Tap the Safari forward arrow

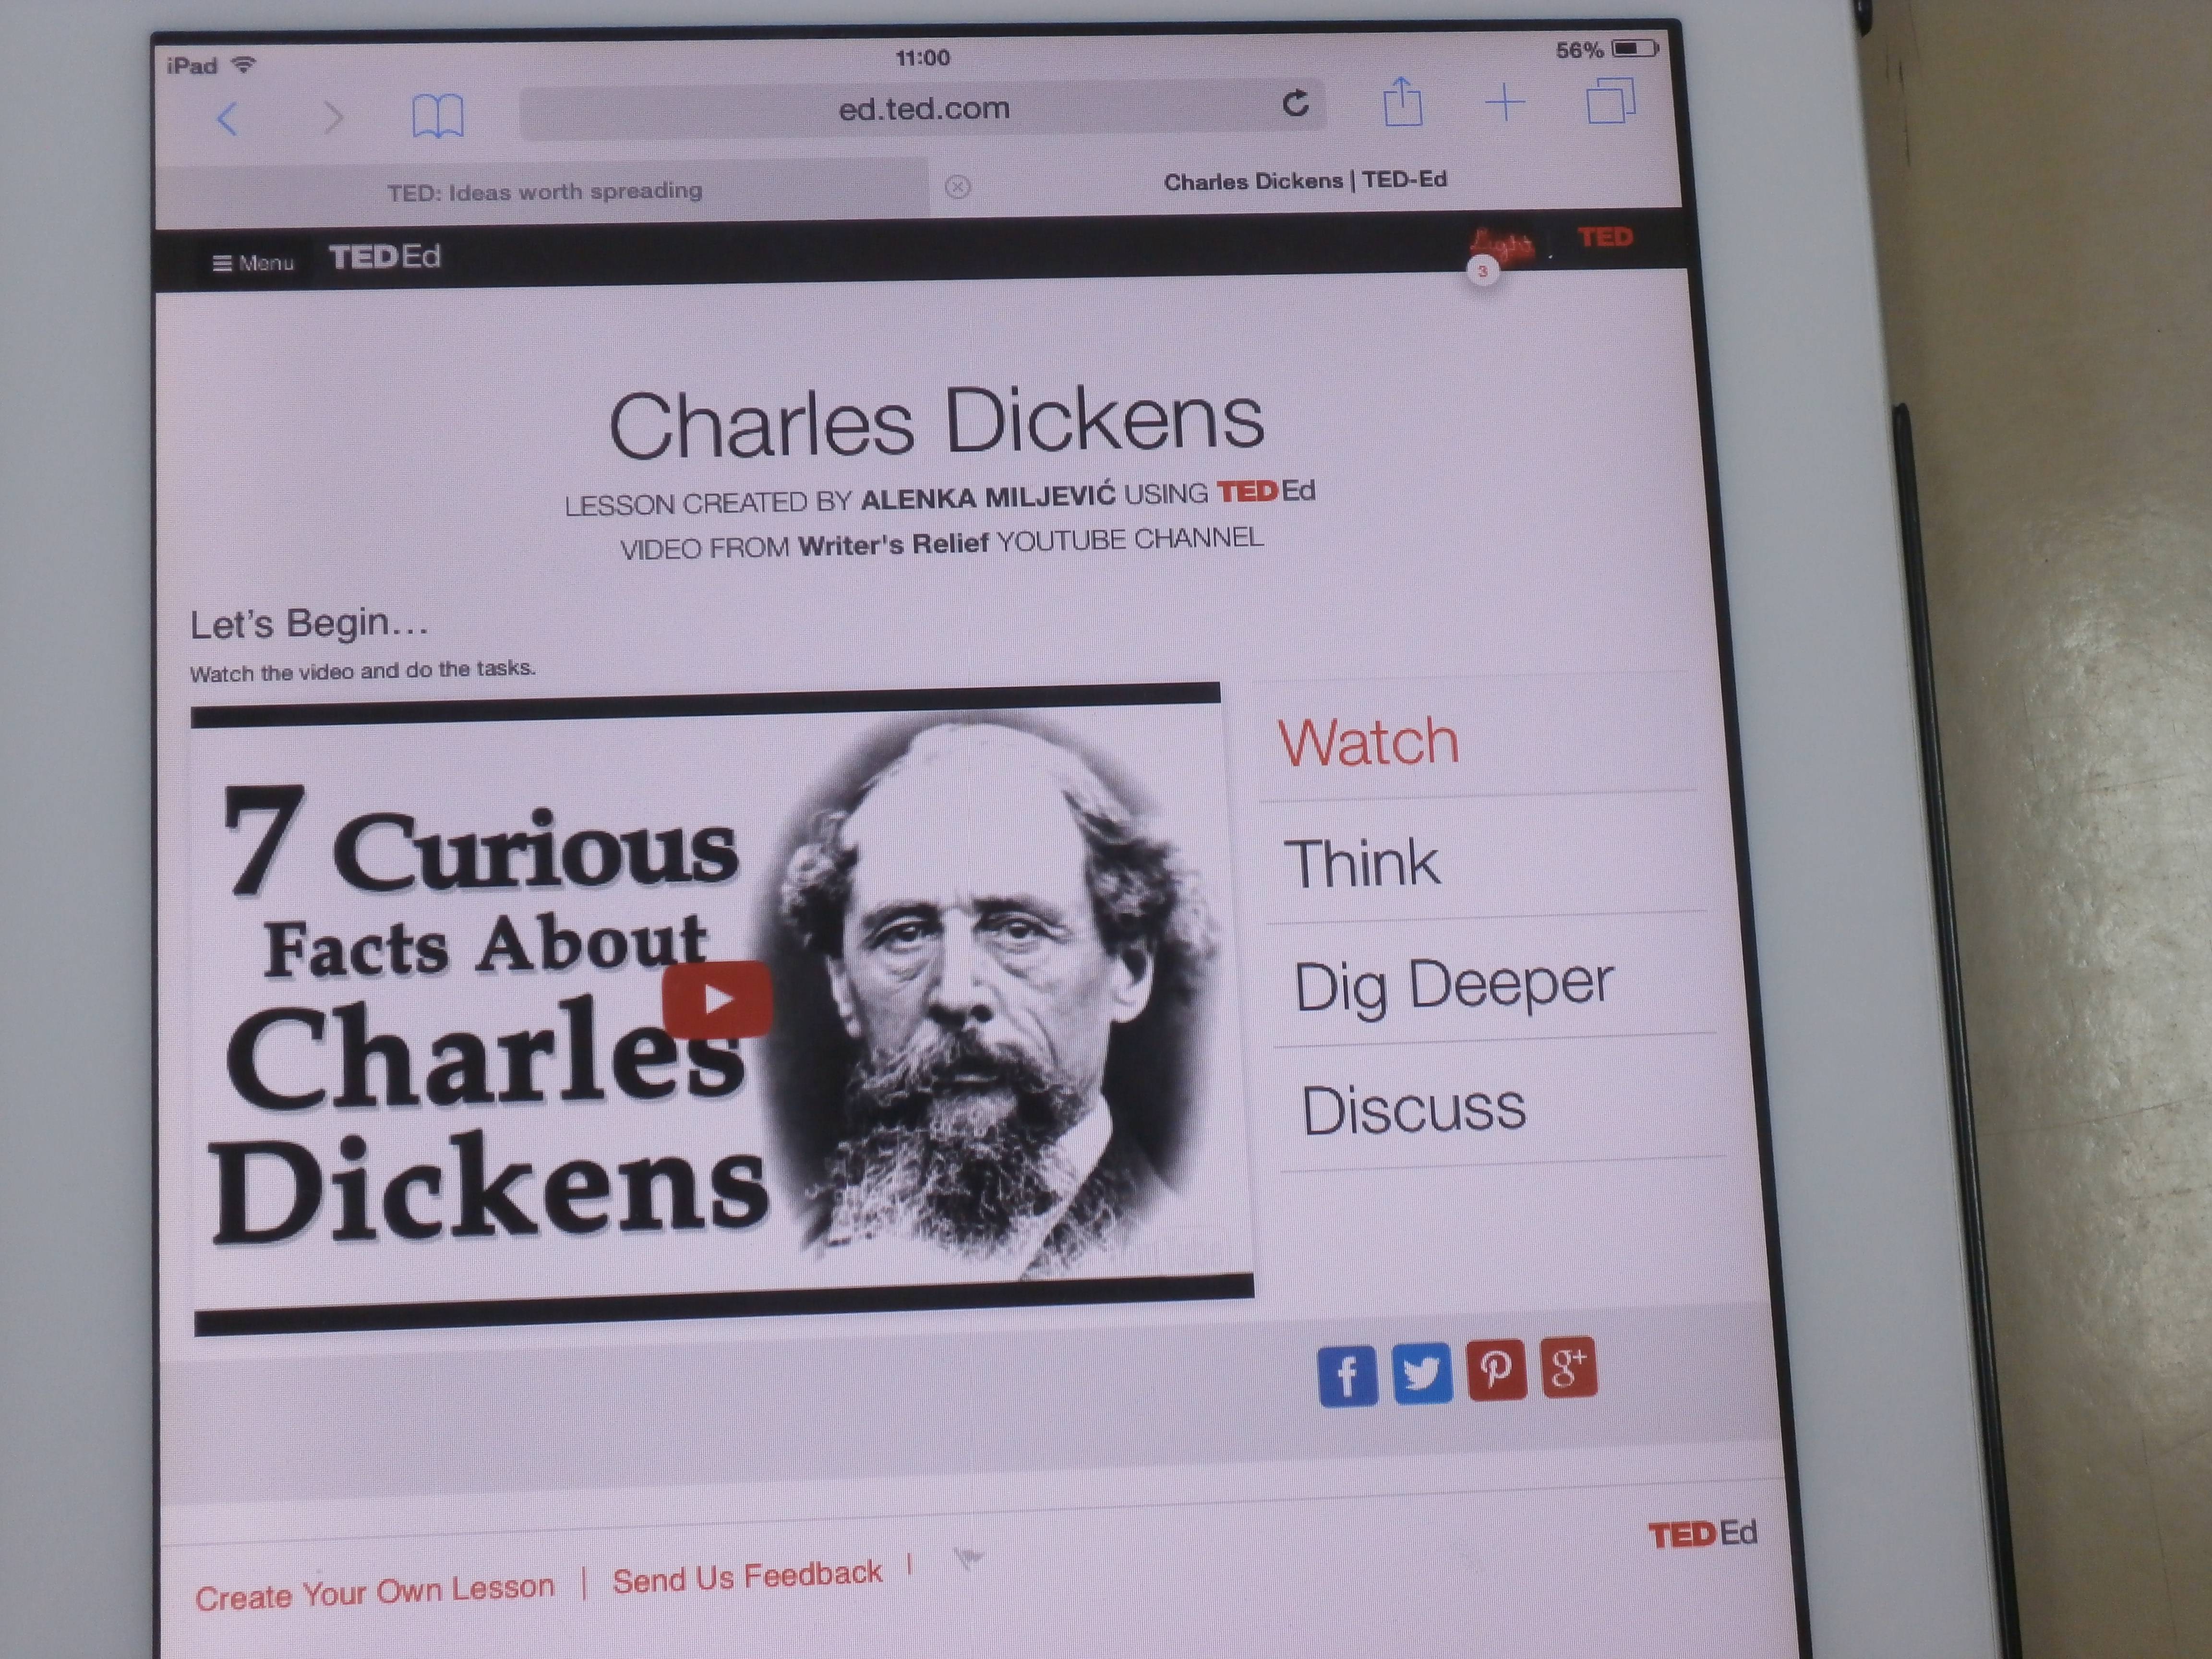click(334, 117)
